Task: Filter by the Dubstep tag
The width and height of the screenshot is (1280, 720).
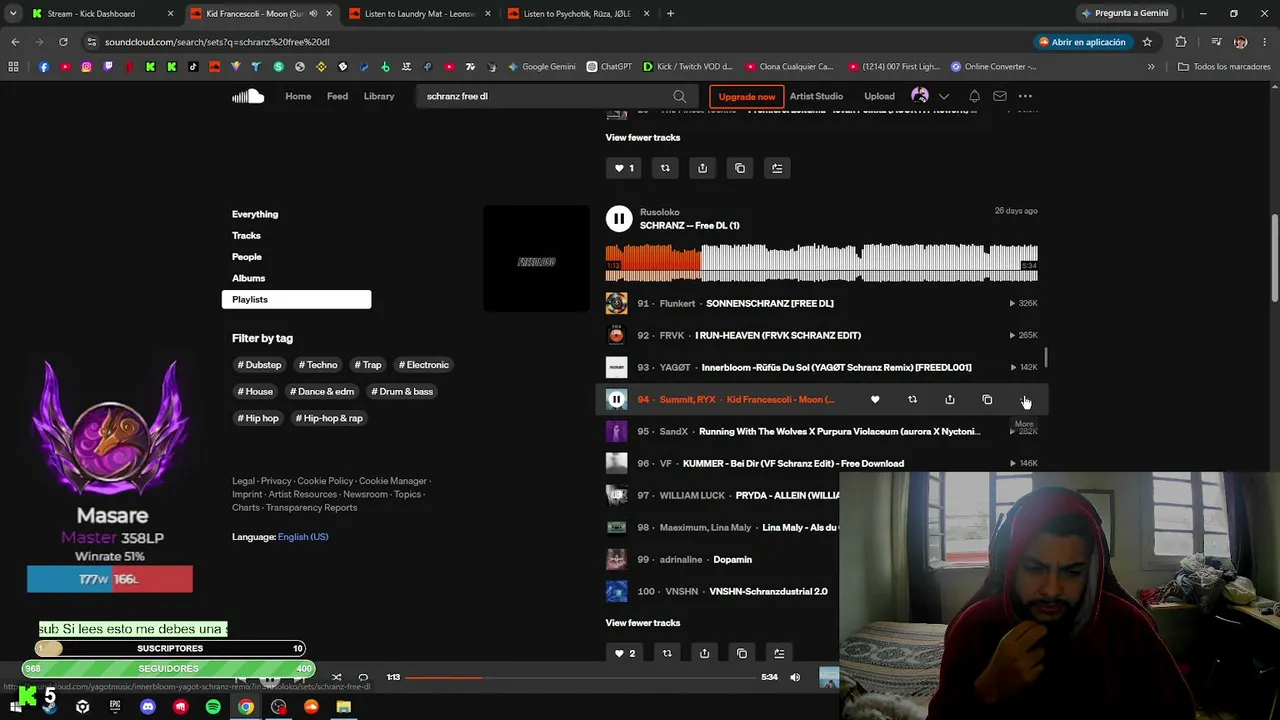Action: (259, 365)
